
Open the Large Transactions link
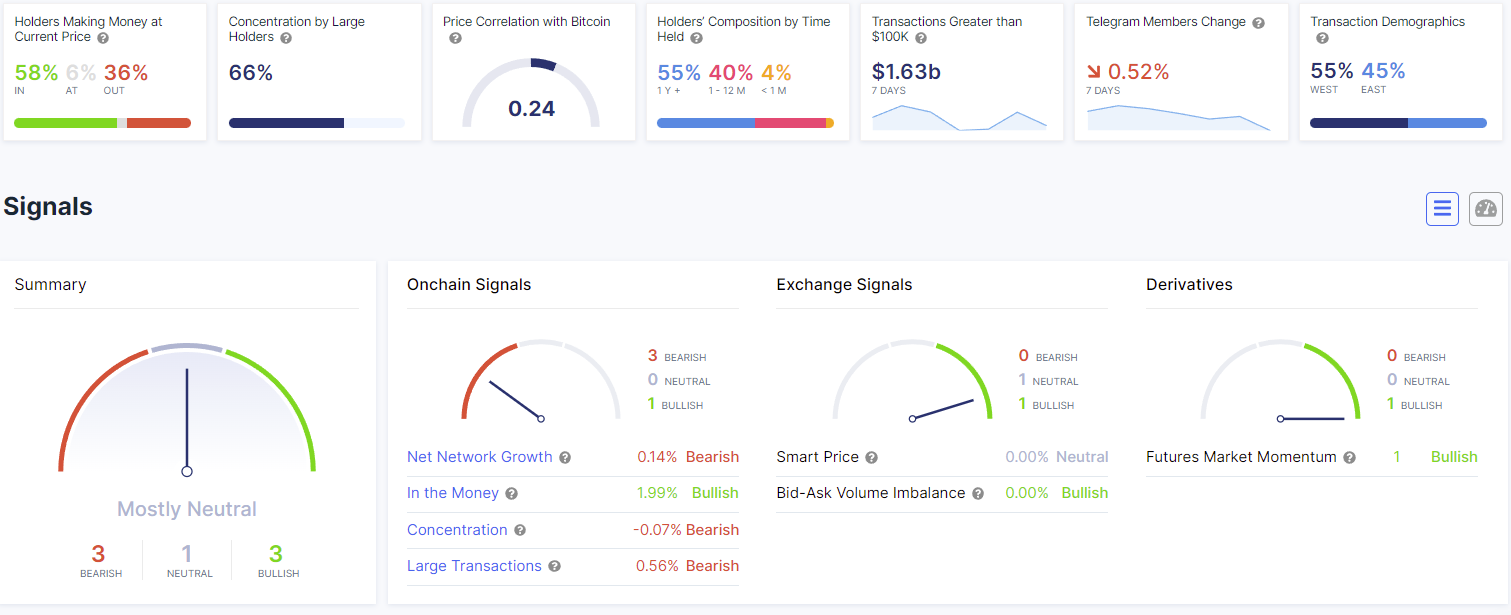click(474, 566)
